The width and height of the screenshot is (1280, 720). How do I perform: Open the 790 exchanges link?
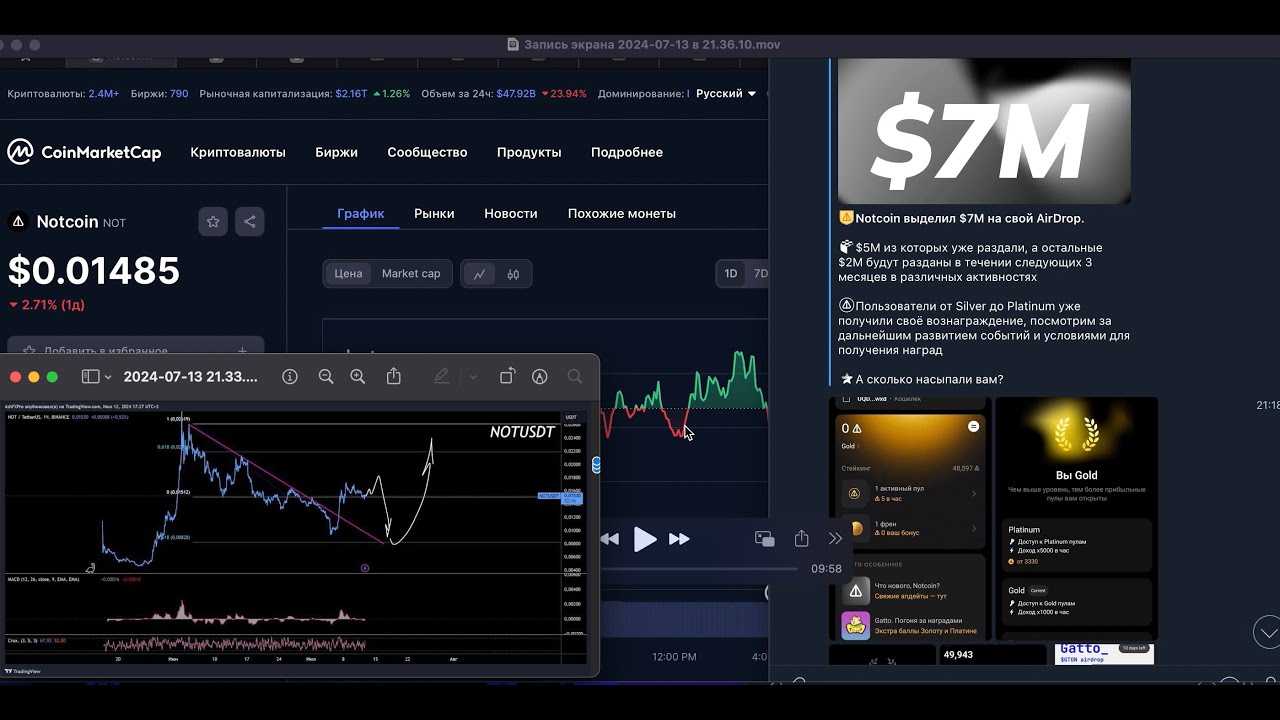pyautogui.click(x=179, y=93)
